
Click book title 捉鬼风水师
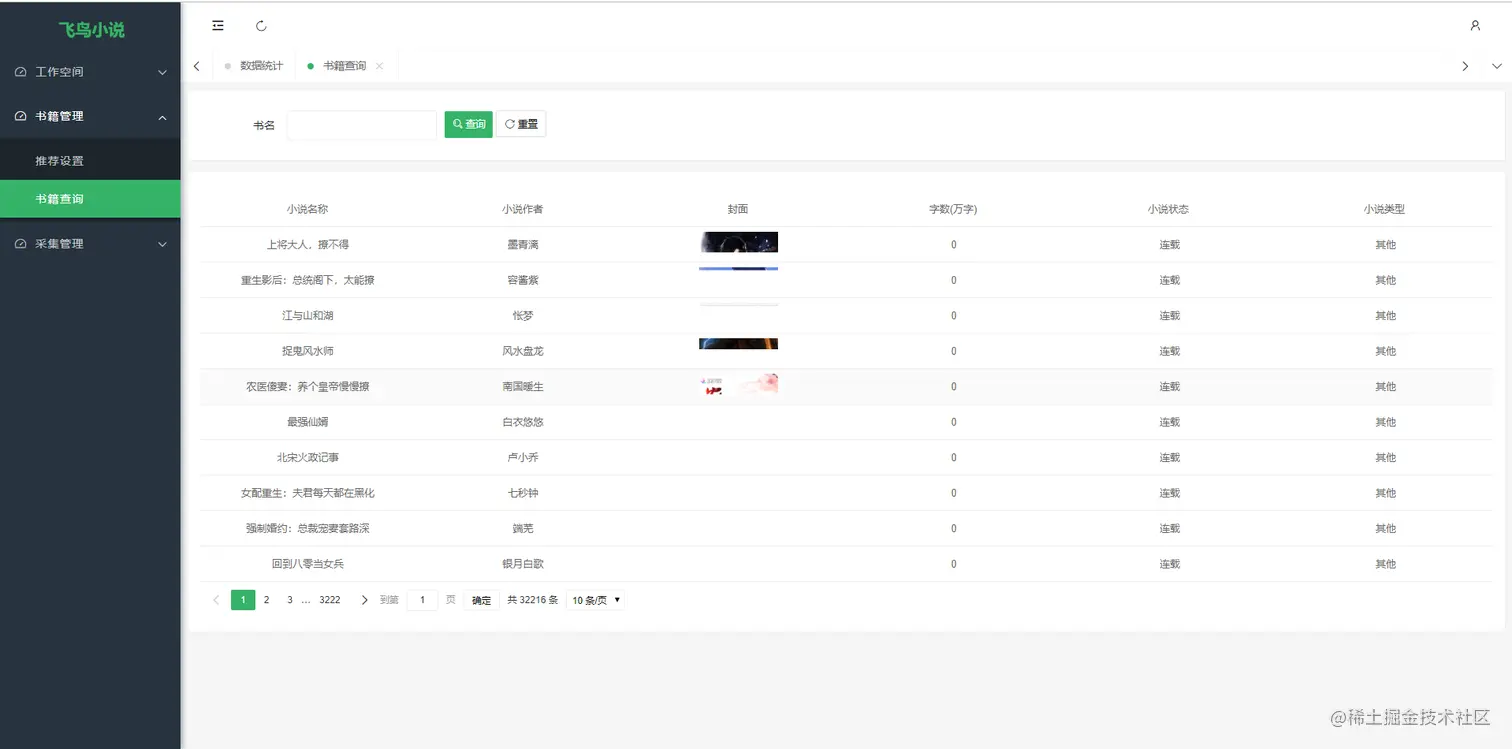(308, 351)
